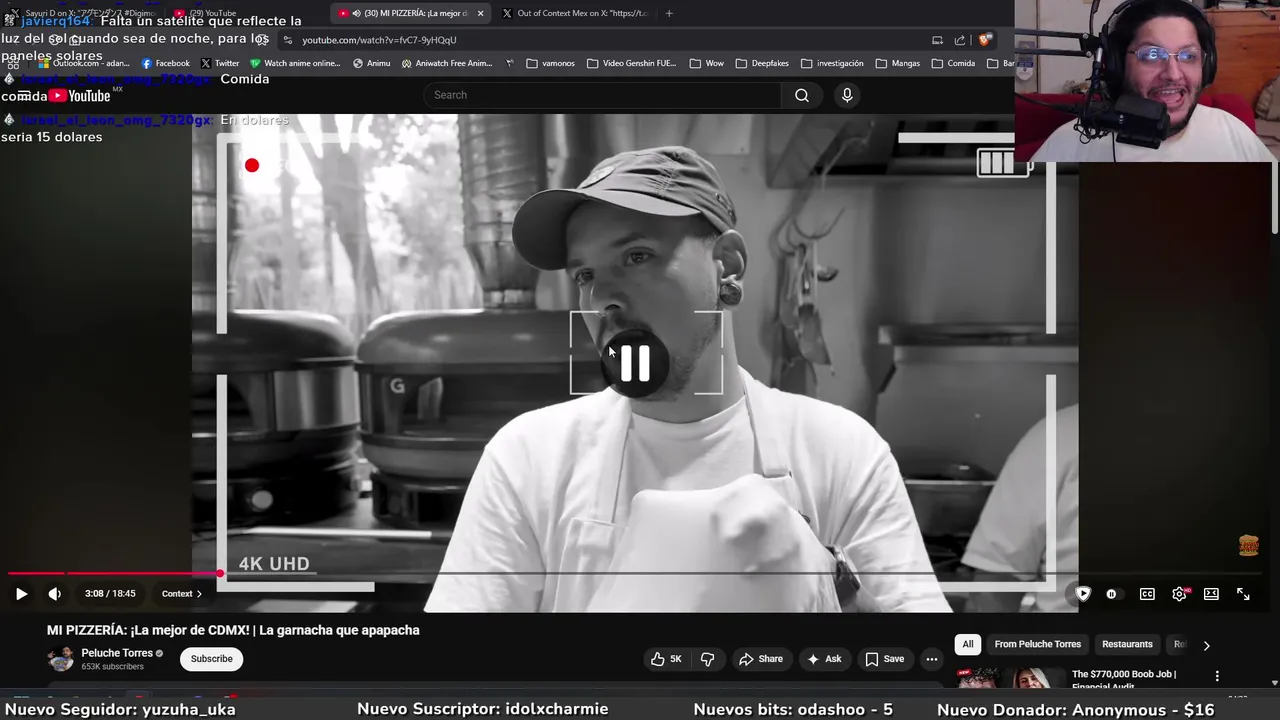
Task: Open the Facebook bookmark
Action: tap(166, 63)
